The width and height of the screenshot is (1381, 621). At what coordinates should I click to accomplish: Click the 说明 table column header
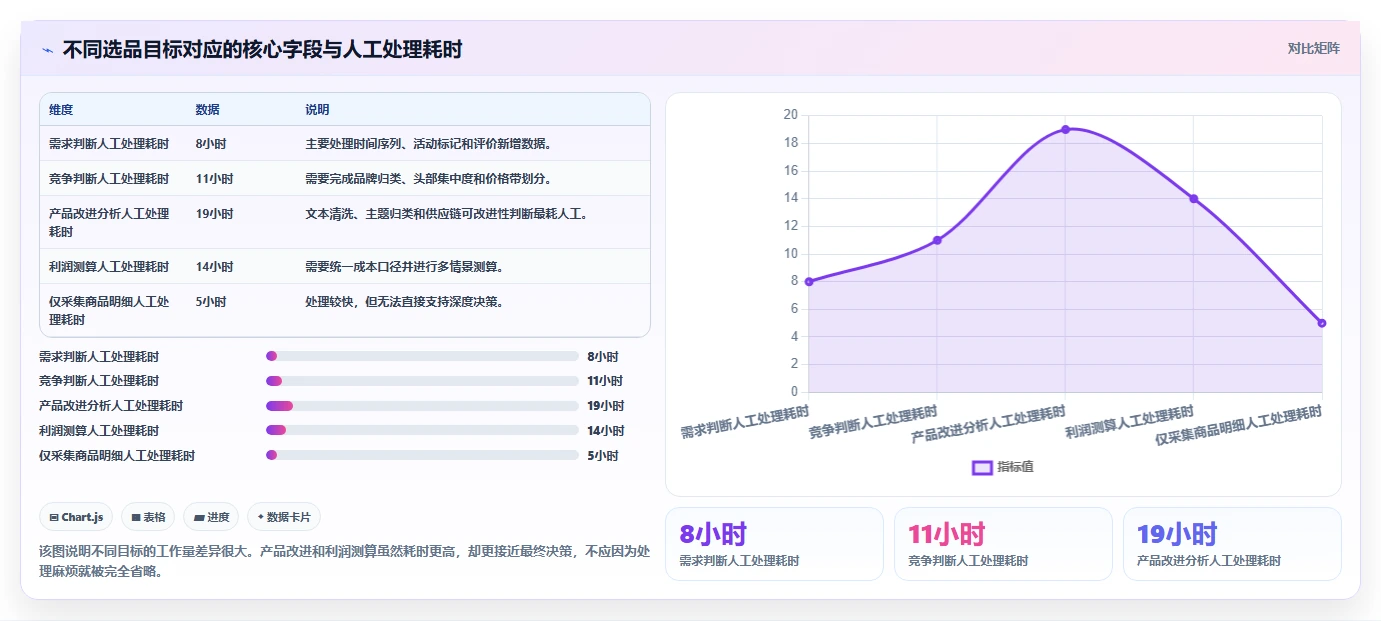tap(318, 110)
